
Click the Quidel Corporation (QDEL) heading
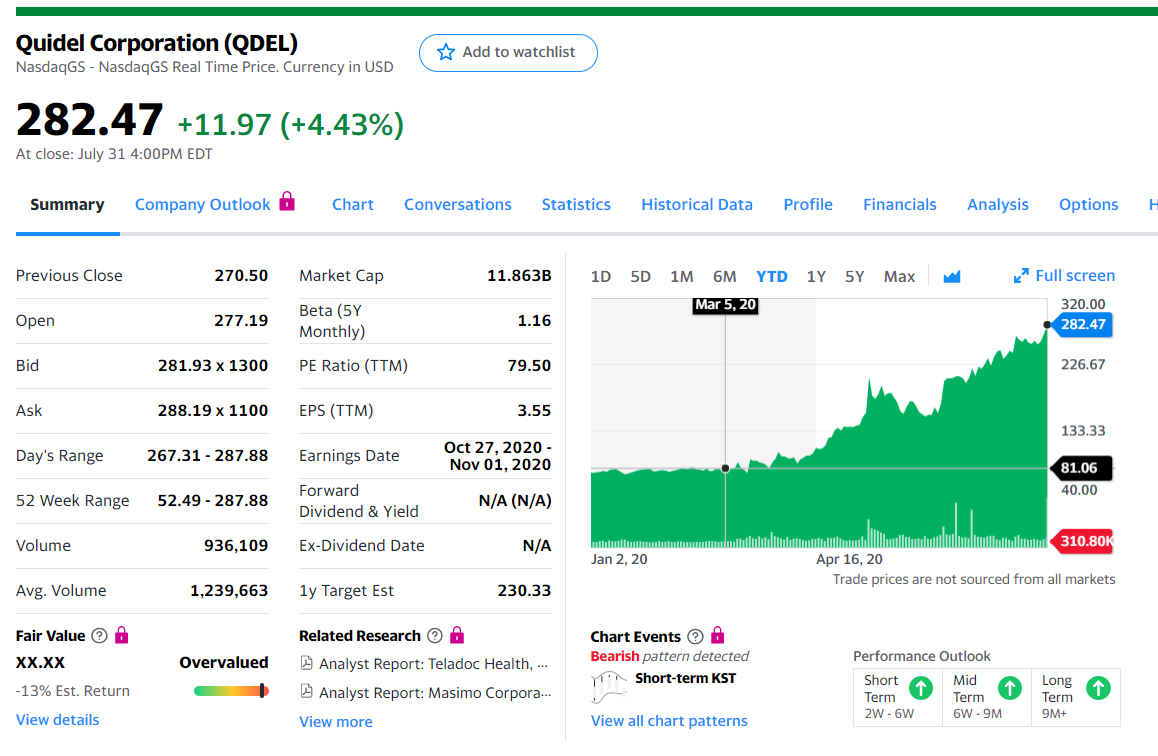[x=157, y=43]
